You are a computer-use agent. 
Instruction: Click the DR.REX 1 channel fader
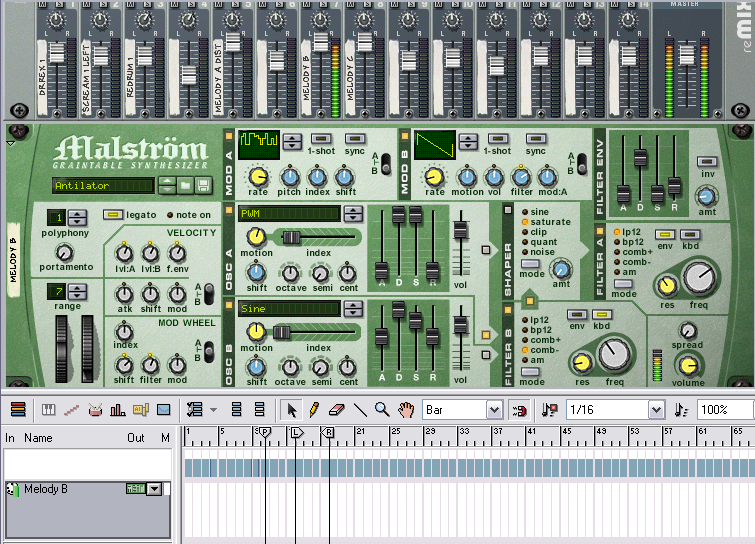click(57, 53)
